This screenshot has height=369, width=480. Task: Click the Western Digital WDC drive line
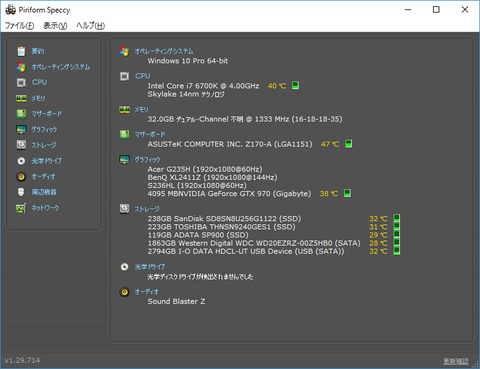254,243
